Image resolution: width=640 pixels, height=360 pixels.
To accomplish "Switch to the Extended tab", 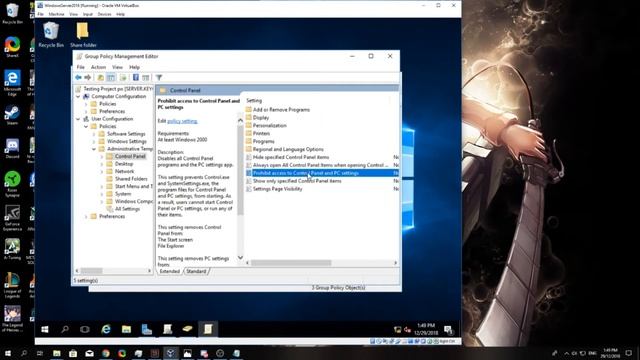I will [x=169, y=271].
